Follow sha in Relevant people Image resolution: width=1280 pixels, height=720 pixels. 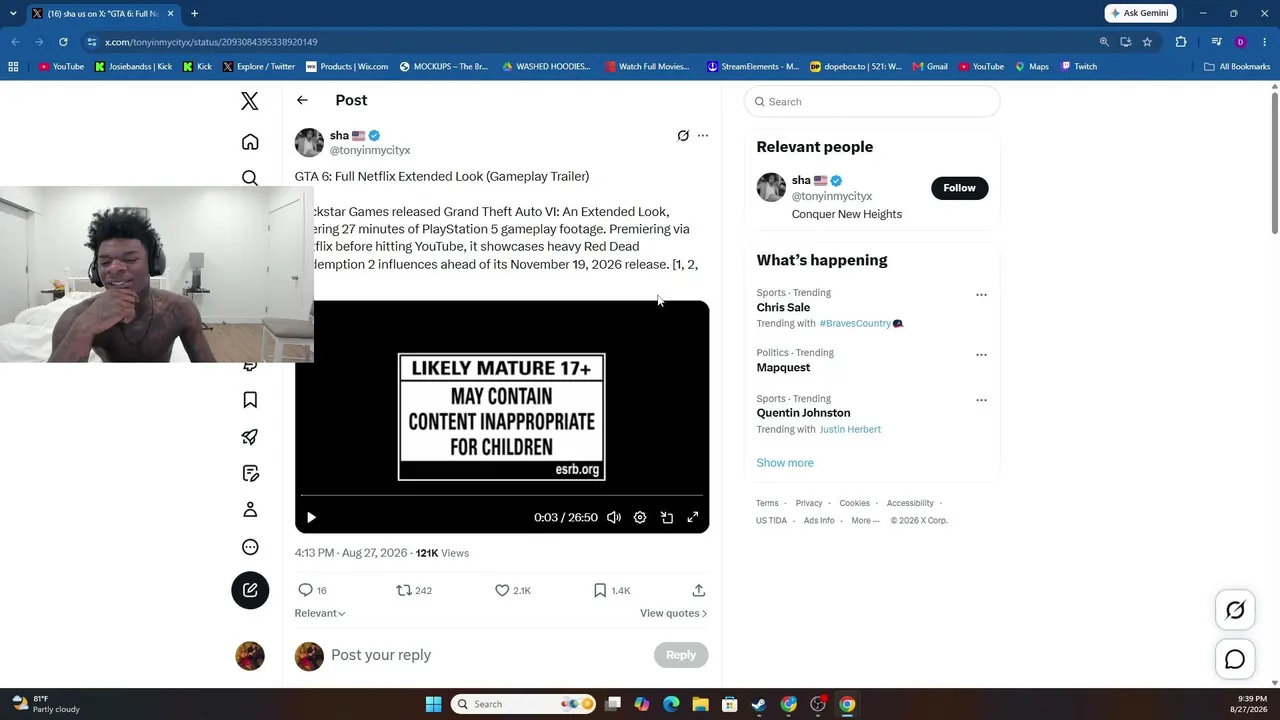(x=959, y=188)
